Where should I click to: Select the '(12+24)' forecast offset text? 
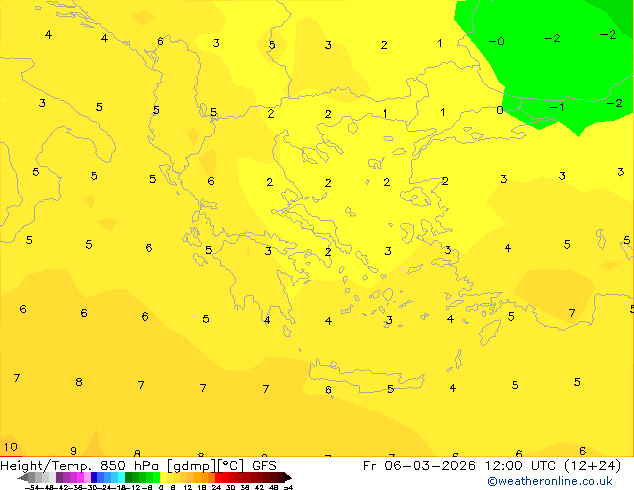592,466
